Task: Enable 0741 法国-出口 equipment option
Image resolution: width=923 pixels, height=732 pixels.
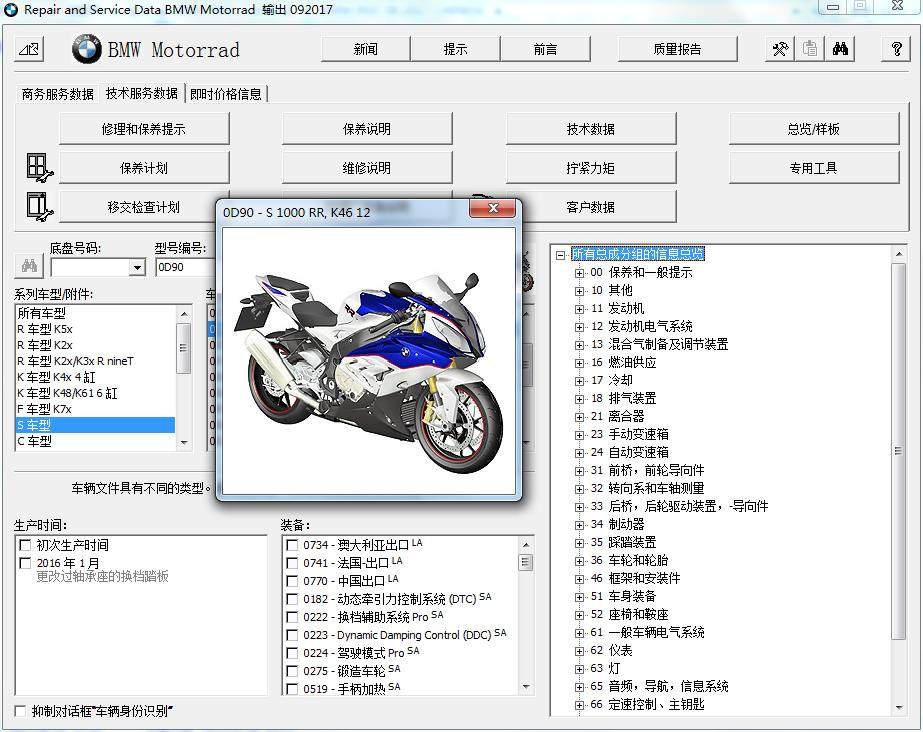Action: coord(291,563)
